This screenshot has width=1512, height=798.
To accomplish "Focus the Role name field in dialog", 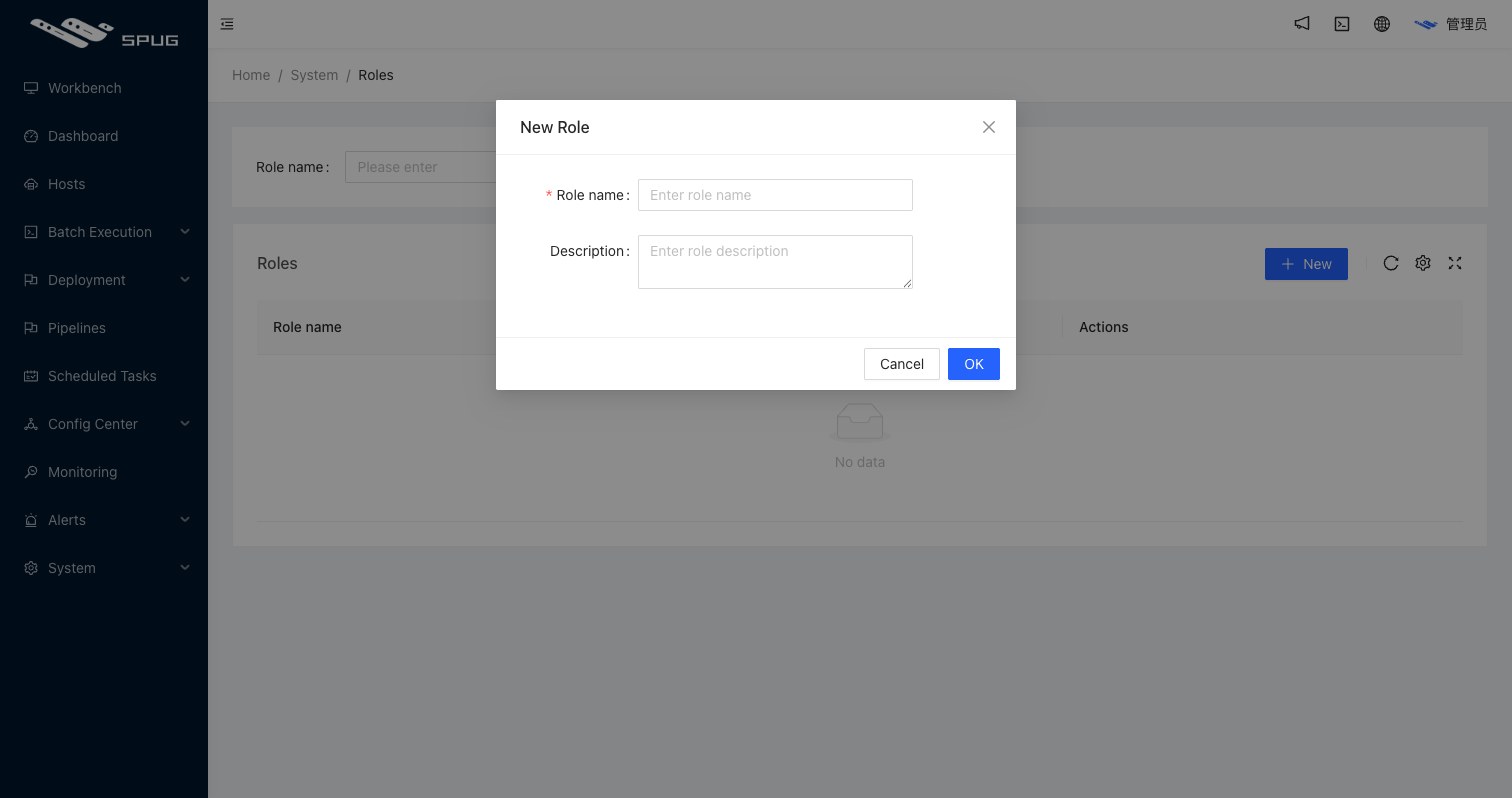I will [x=775, y=195].
